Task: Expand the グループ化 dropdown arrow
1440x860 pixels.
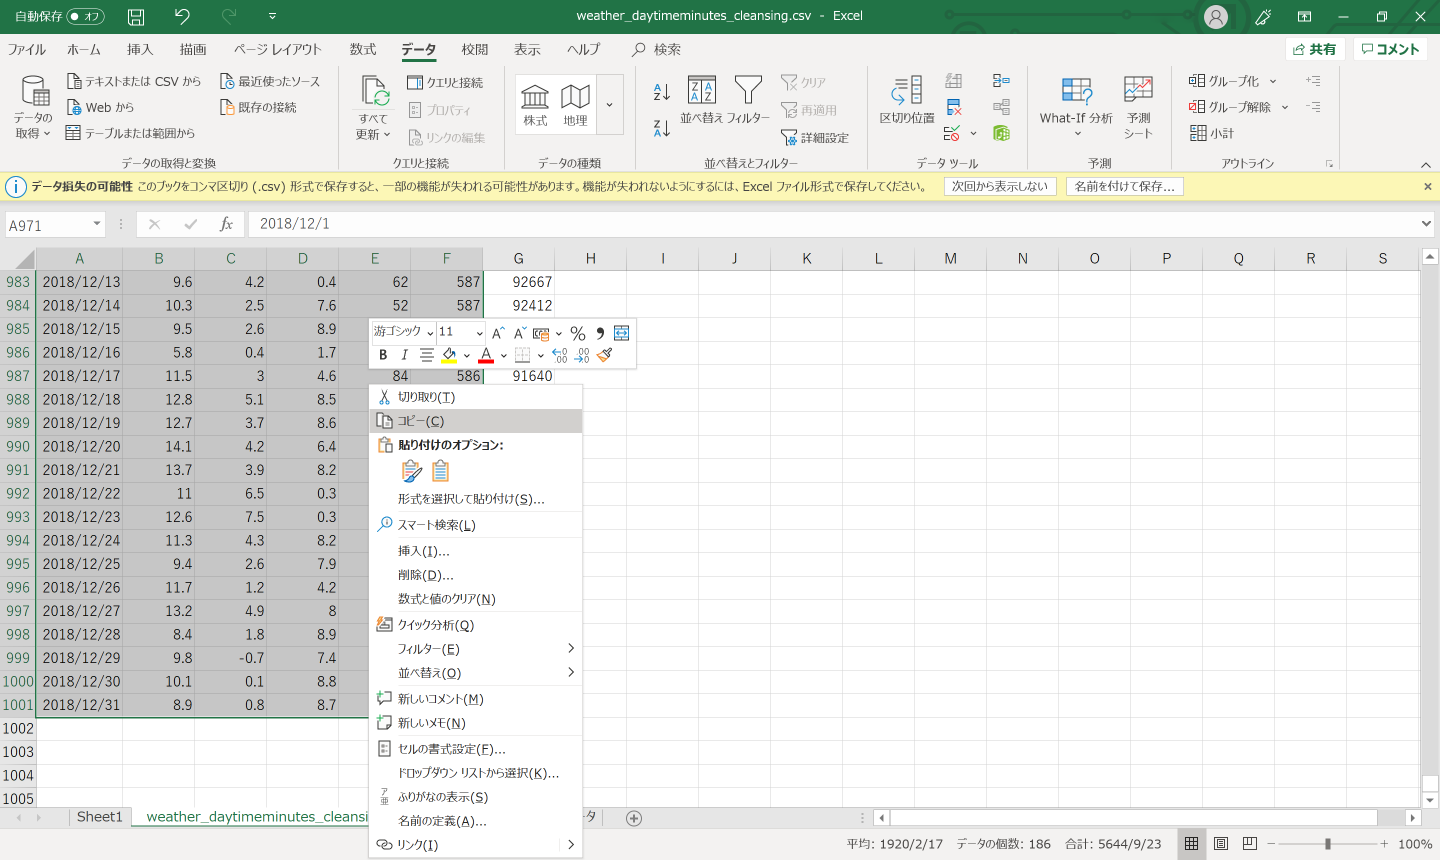Action: [x=1273, y=81]
